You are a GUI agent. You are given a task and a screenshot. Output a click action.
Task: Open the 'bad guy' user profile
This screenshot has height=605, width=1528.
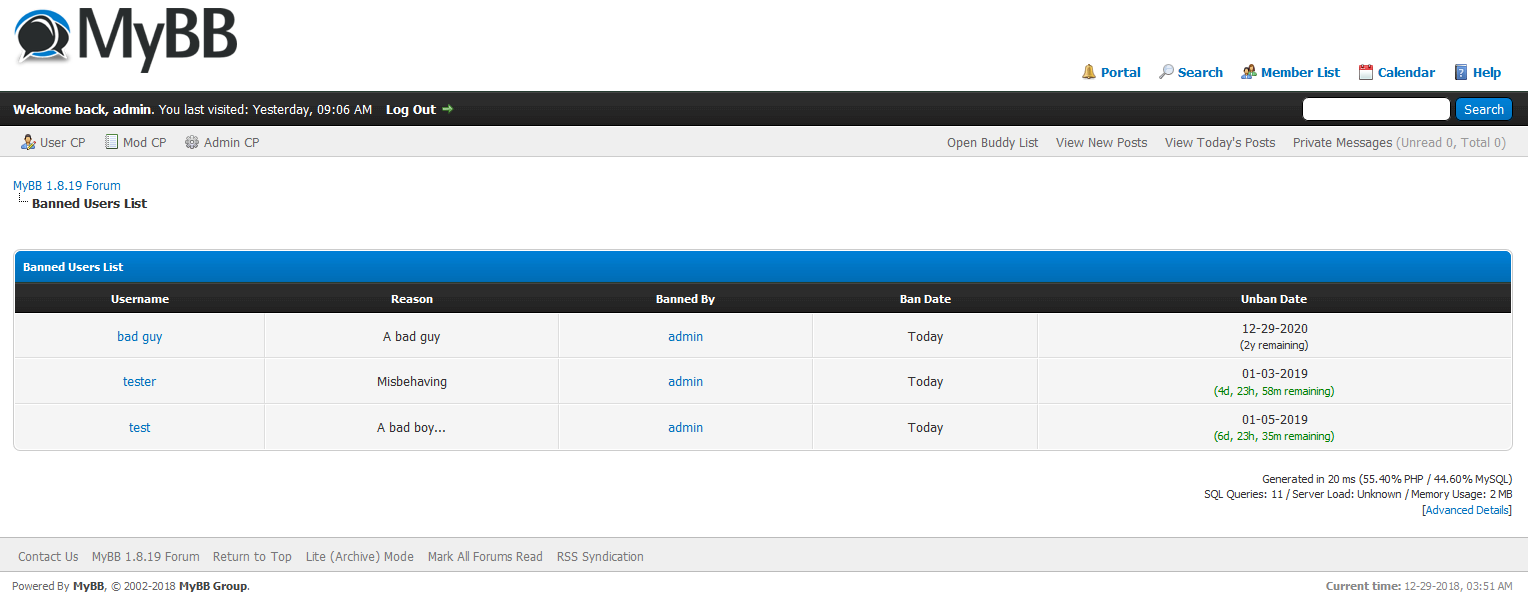(139, 336)
